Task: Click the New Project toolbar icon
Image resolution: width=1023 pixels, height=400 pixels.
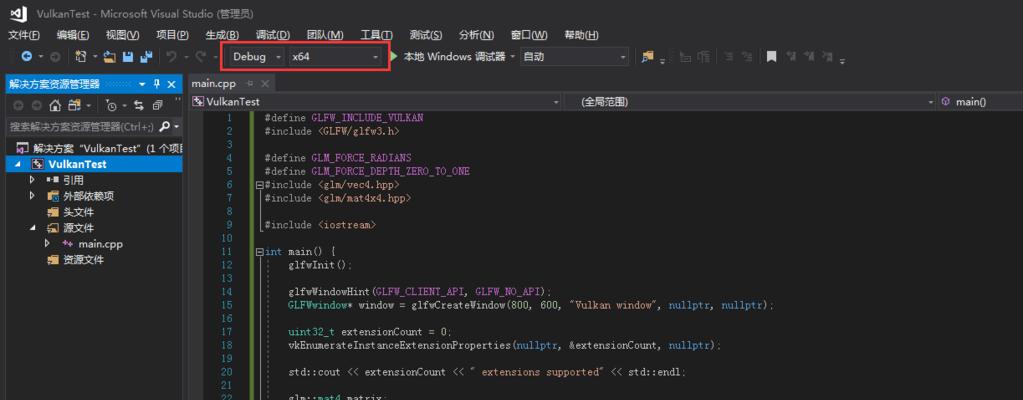Action: tap(81, 57)
